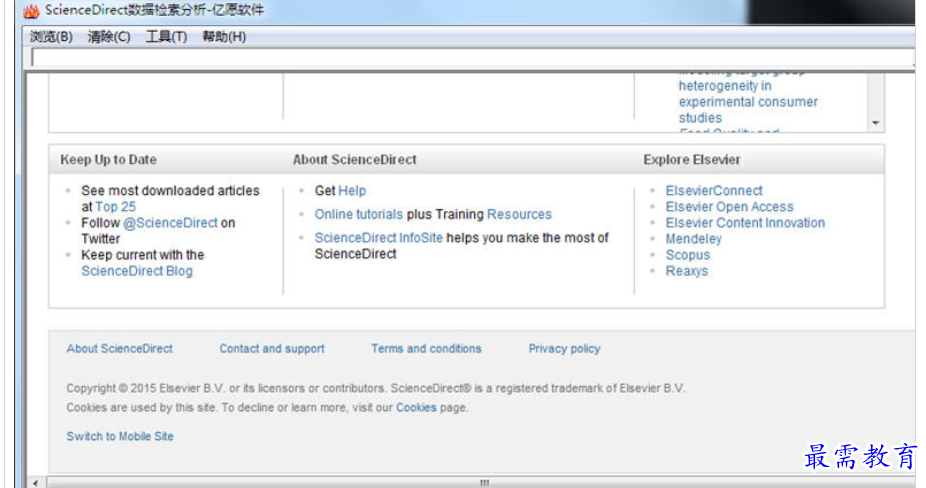This screenshot has width=926, height=488.
Task: Click the 'Keep Up to Date' heading
Action: click(x=109, y=160)
